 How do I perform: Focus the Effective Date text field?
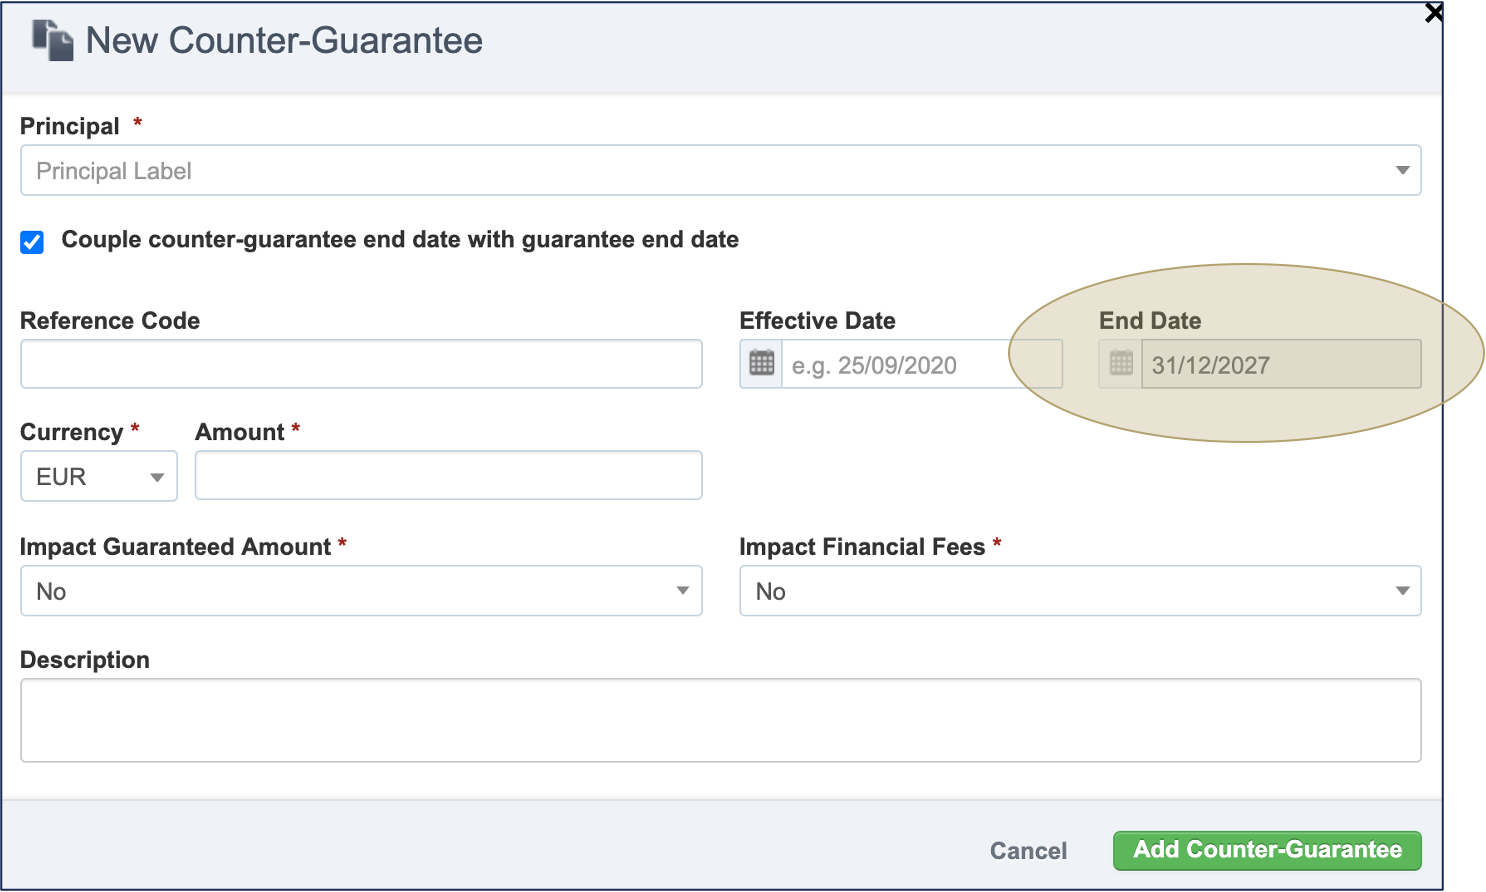921,364
